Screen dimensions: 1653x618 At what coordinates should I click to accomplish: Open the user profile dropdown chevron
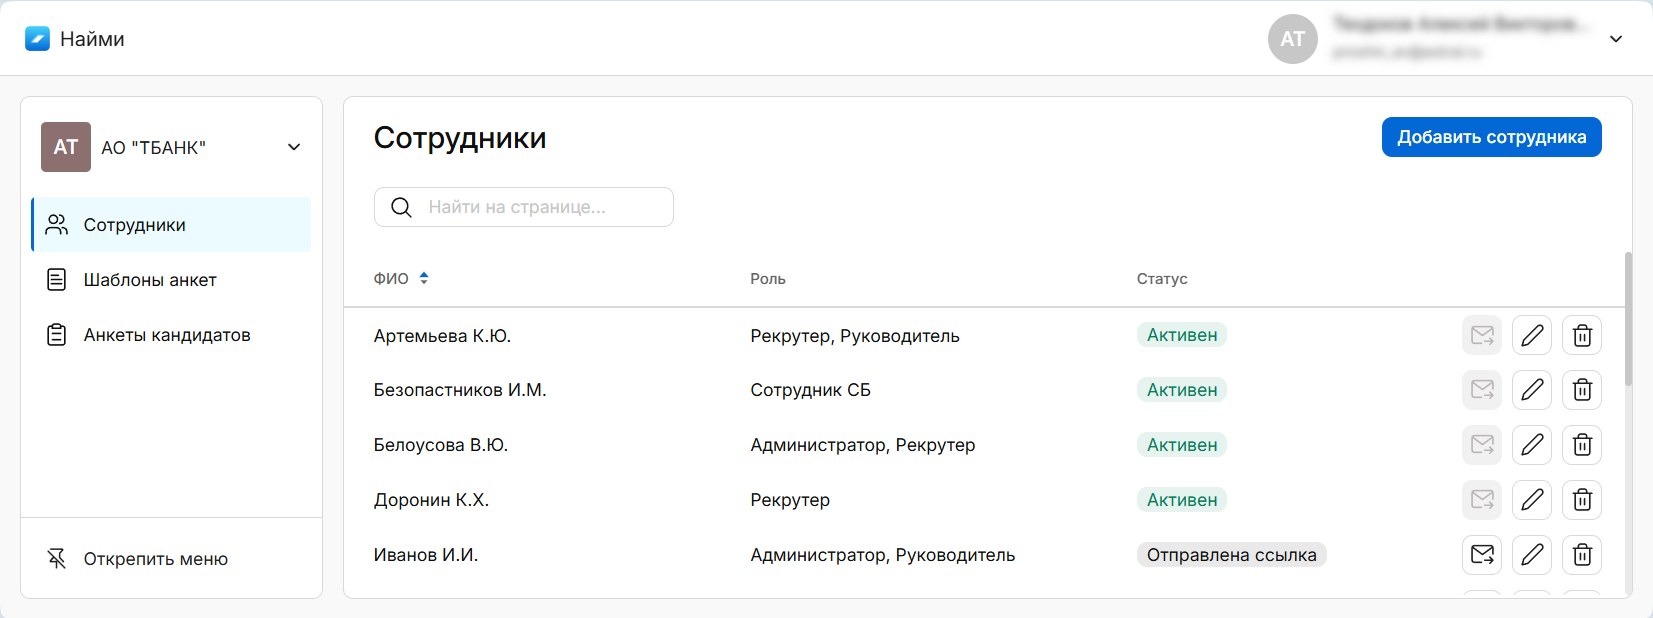(1615, 39)
